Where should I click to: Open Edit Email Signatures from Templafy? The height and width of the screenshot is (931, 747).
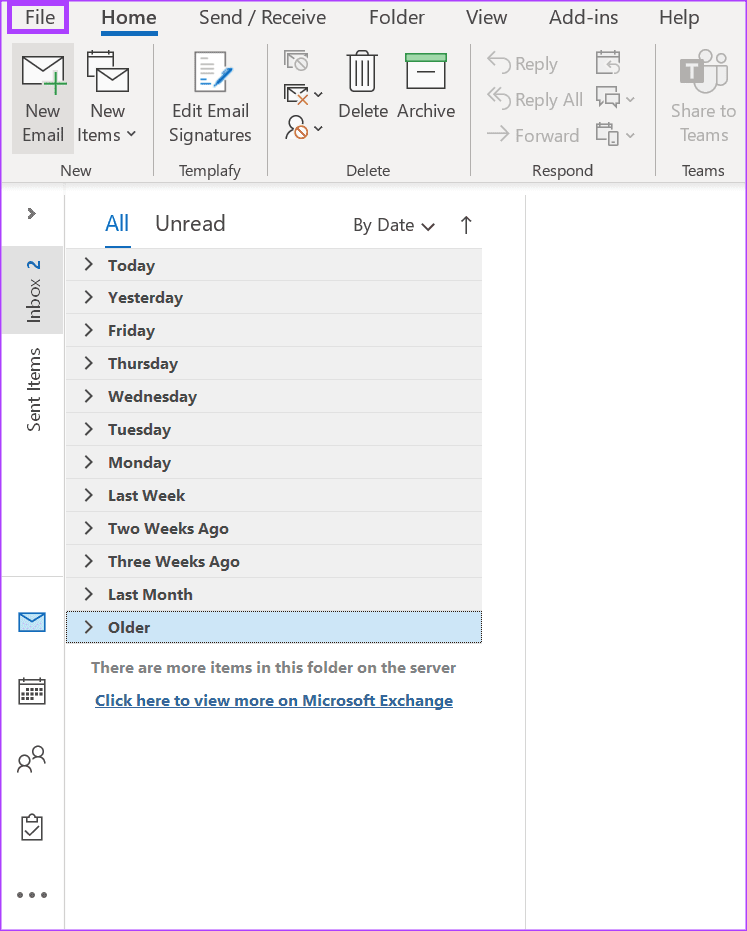click(210, 99)
